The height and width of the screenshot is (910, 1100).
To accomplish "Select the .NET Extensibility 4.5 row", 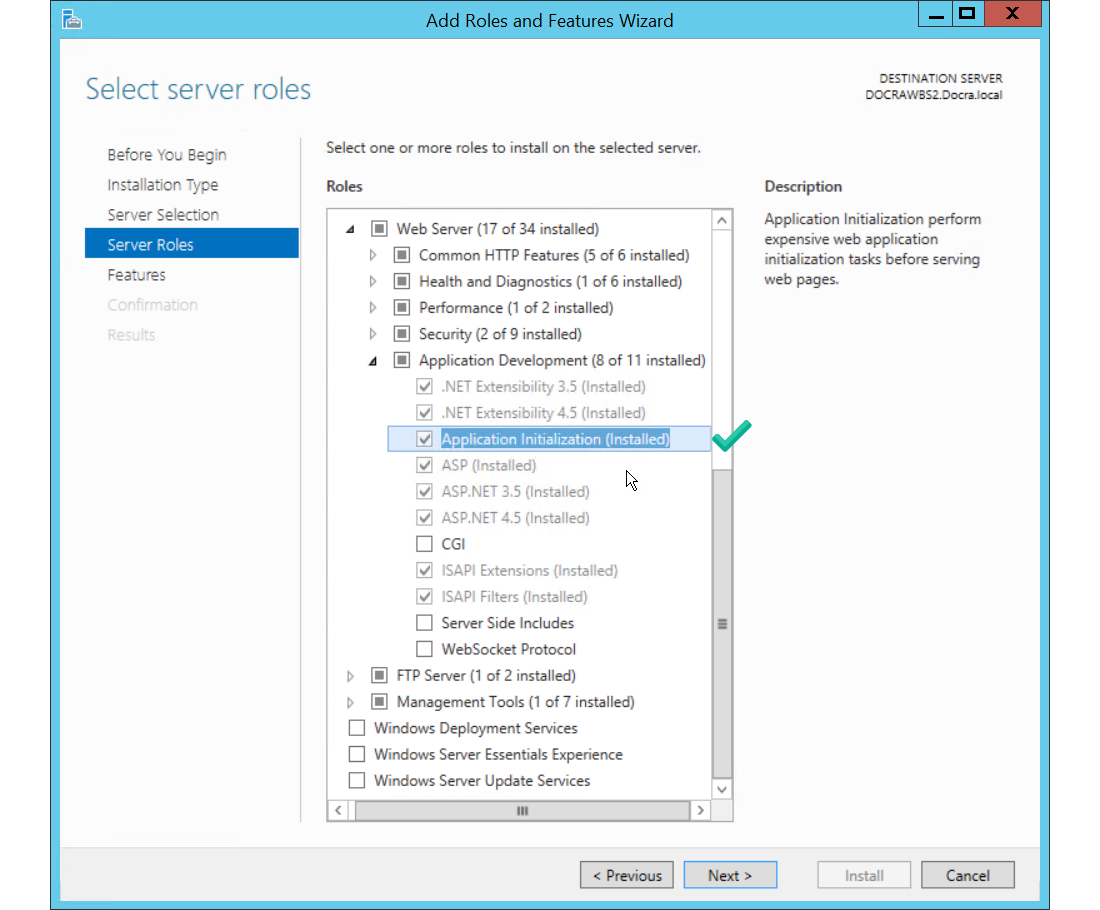I will (544, 413).
